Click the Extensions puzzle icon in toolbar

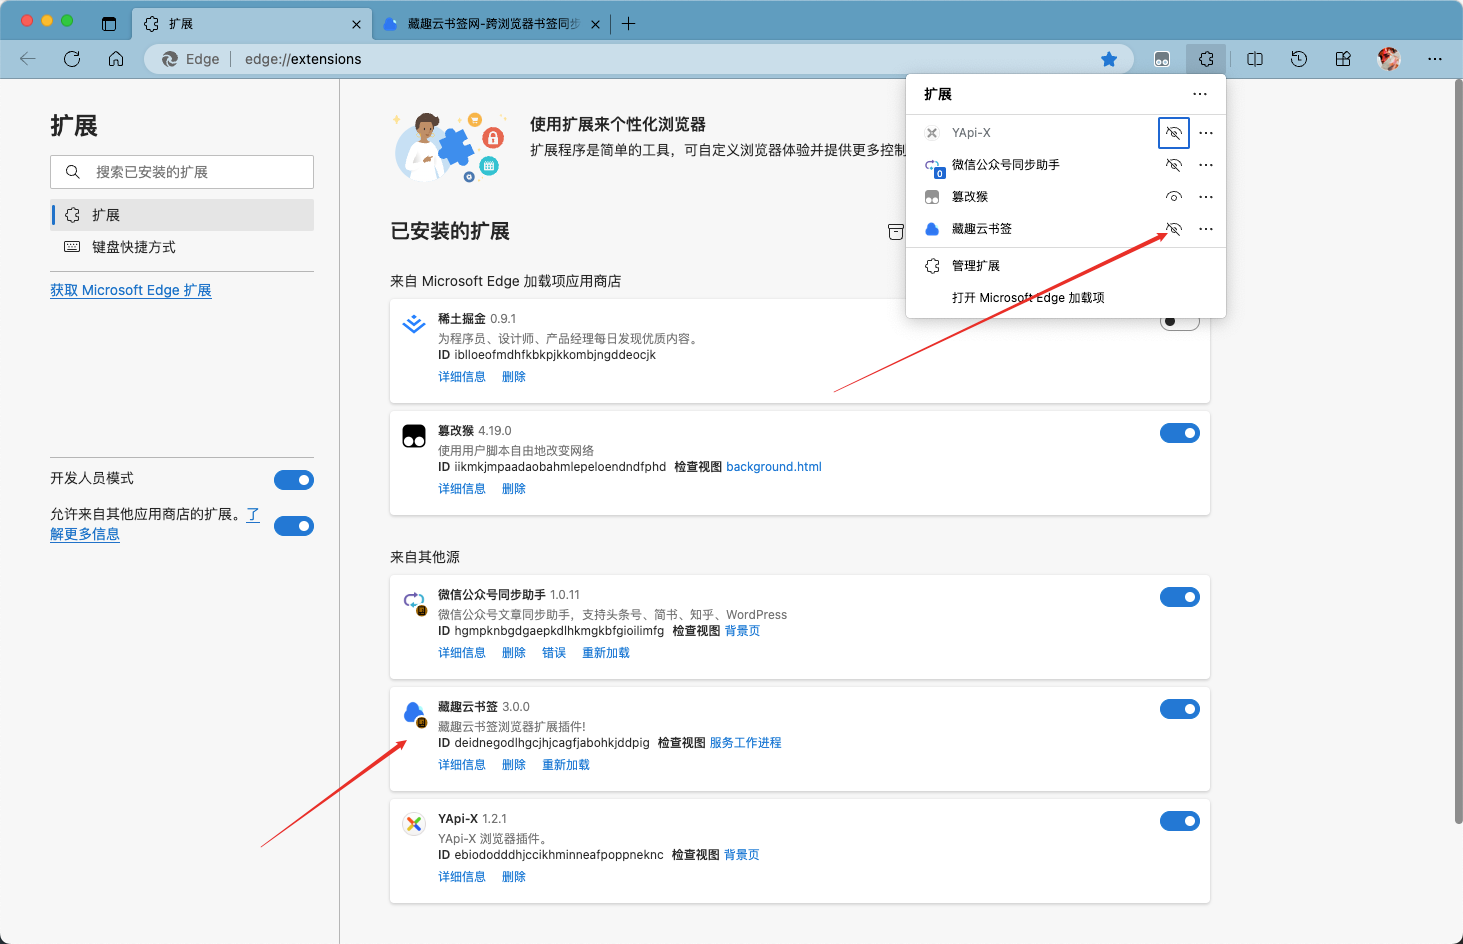[x=1206, y=59]
